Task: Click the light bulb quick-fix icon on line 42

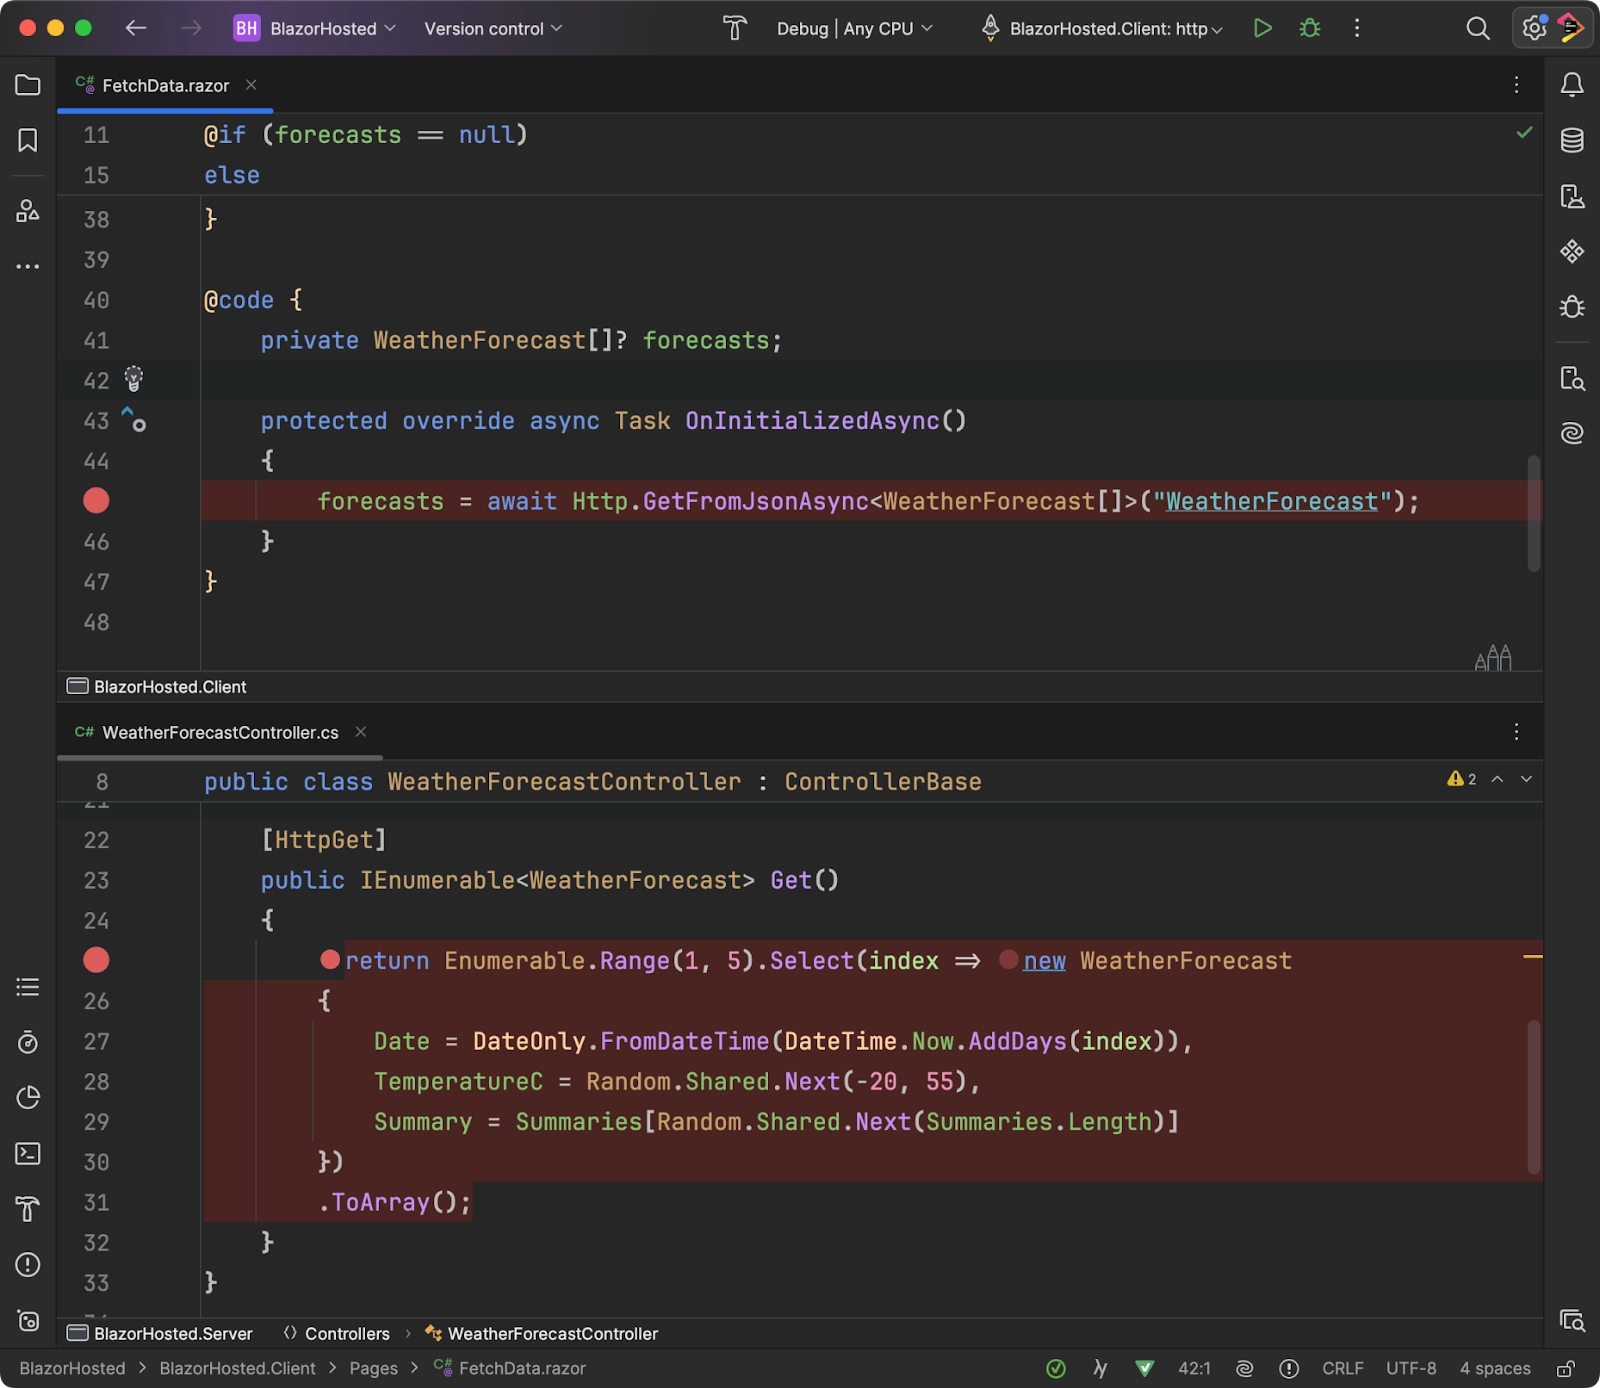Action: pos(134,378)
